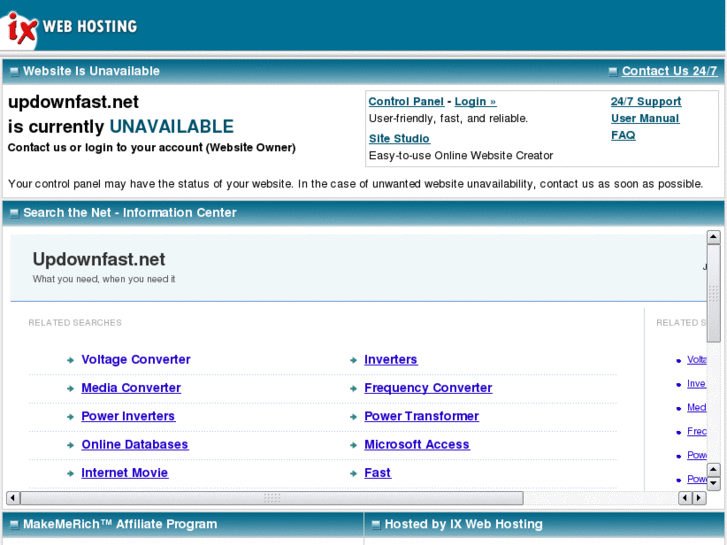Click the inner frame scroll up arrow
Viewport: 727px width, 545px height.
[713, 237]
